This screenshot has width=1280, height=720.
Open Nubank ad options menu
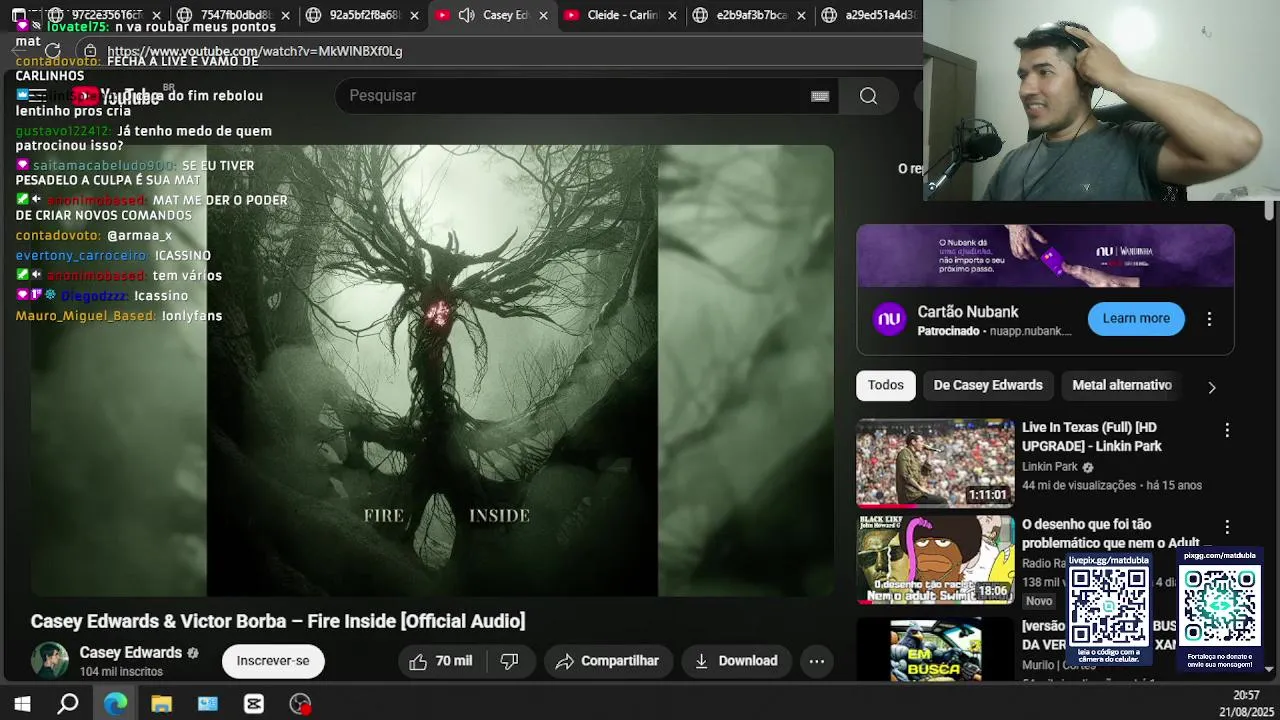(1209, 319)
